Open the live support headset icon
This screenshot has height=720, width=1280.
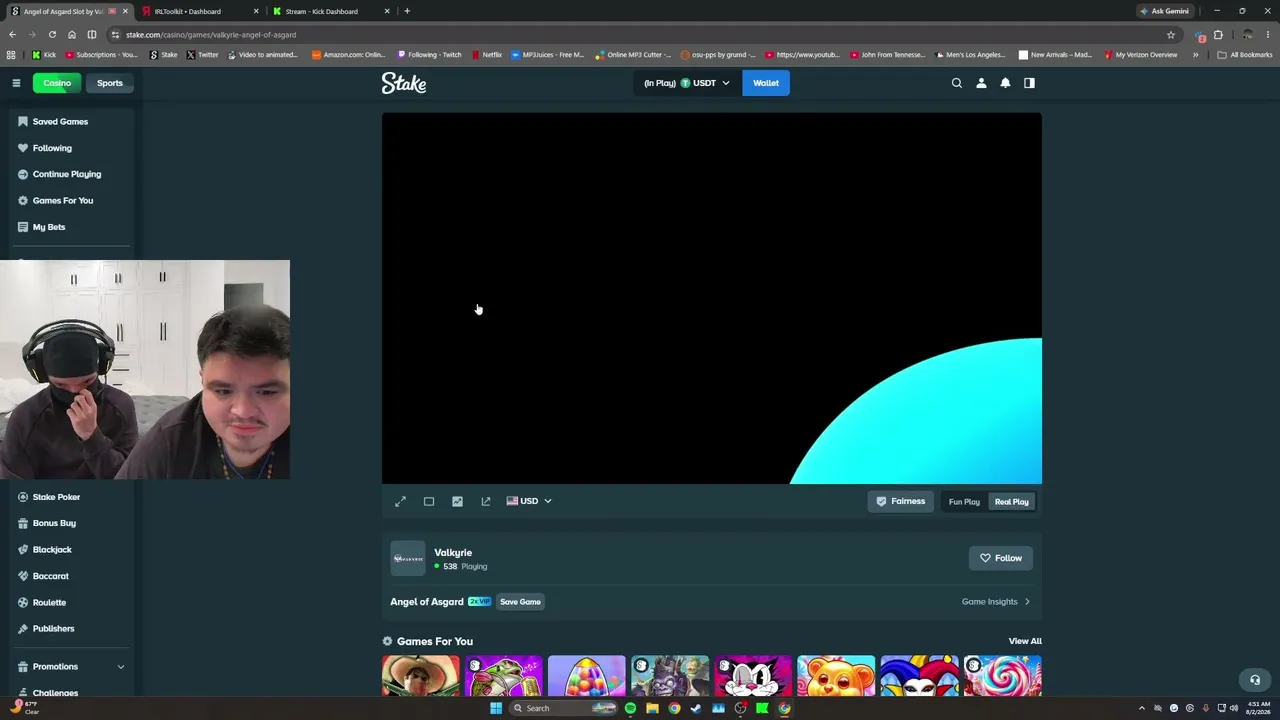coord(1255,680)
